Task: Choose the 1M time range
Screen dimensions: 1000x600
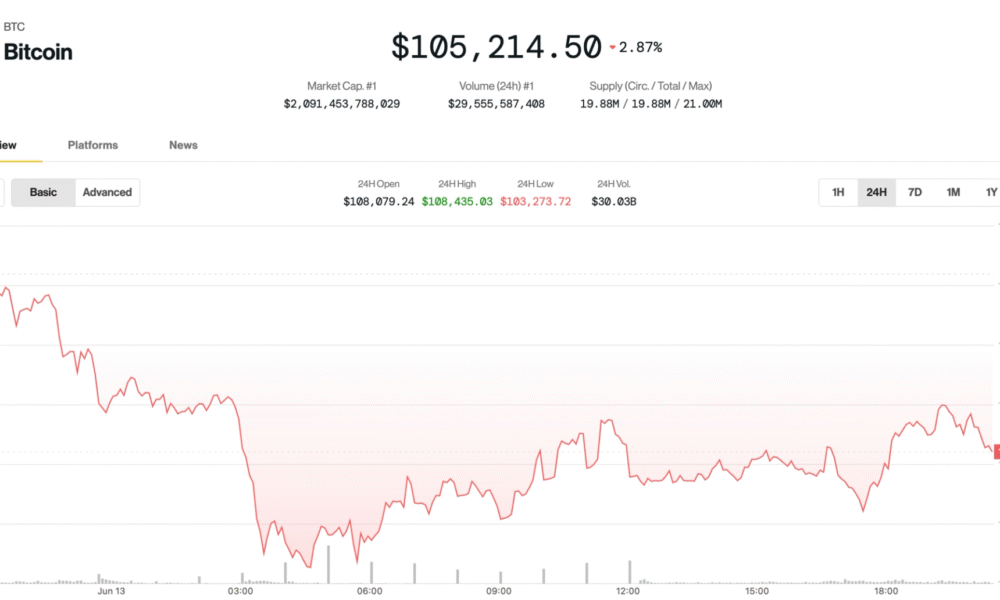Action: (953, 193)
